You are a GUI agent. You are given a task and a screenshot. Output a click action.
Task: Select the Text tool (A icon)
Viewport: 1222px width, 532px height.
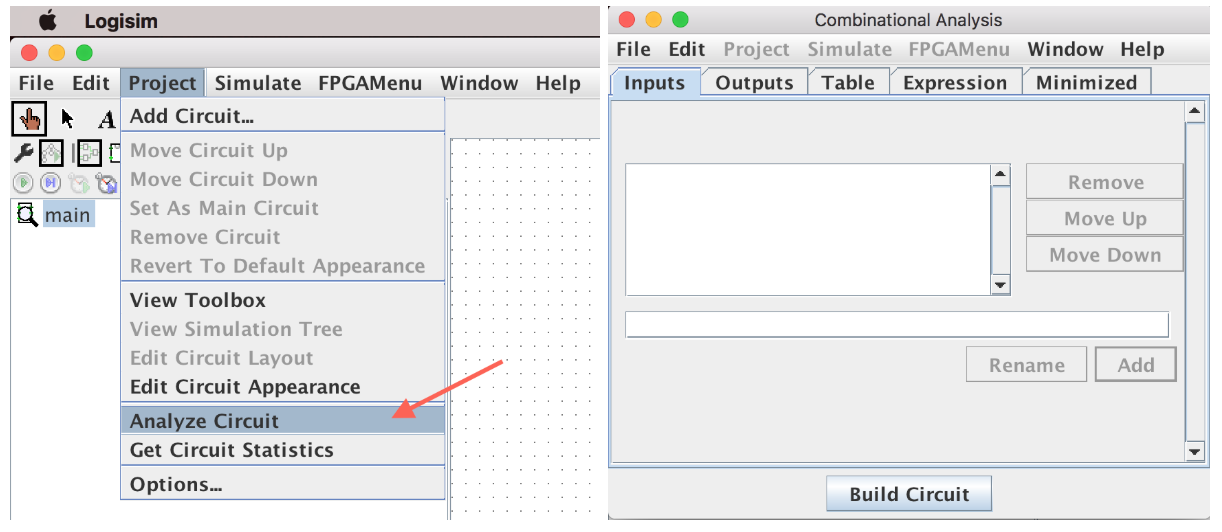point(106,120)
